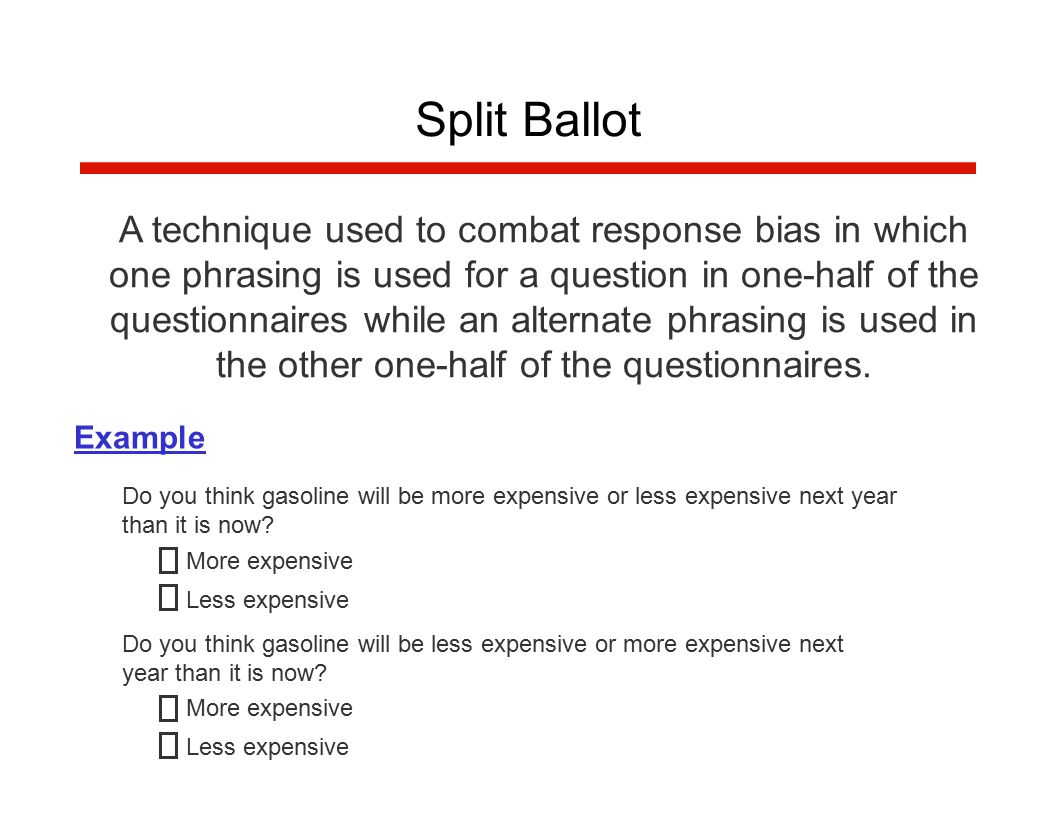
Task: Tick Less expensive under the second question
Action: pos(168,746)
